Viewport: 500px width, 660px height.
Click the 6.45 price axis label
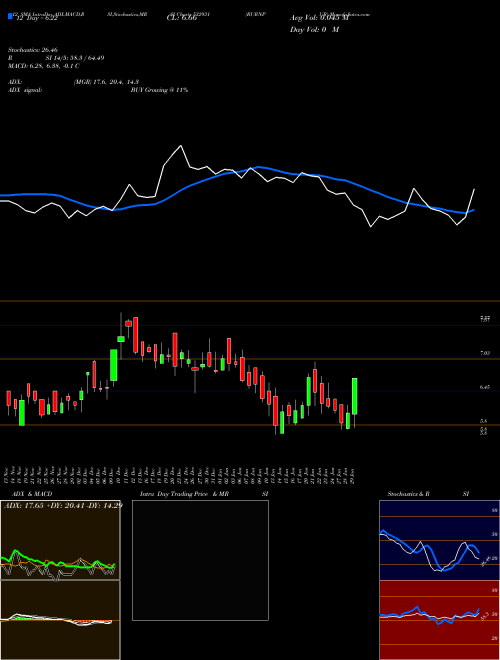pyautogui.click(x=484, y=387)
